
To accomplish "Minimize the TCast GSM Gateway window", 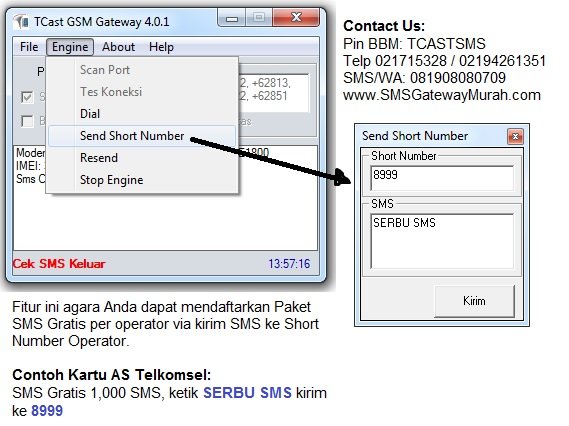I will tap(232, 18).
